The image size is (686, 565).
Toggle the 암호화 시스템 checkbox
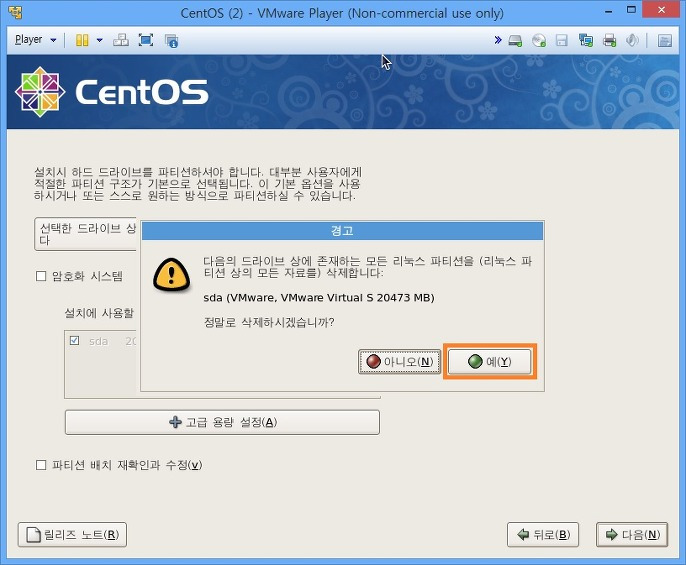tap(41, 276)
